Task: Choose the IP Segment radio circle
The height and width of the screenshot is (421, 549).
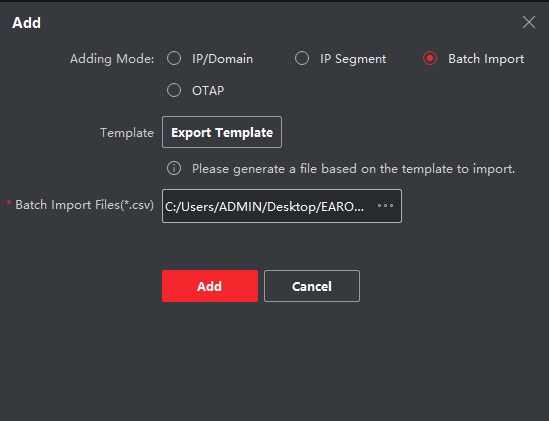Action: 302,58
